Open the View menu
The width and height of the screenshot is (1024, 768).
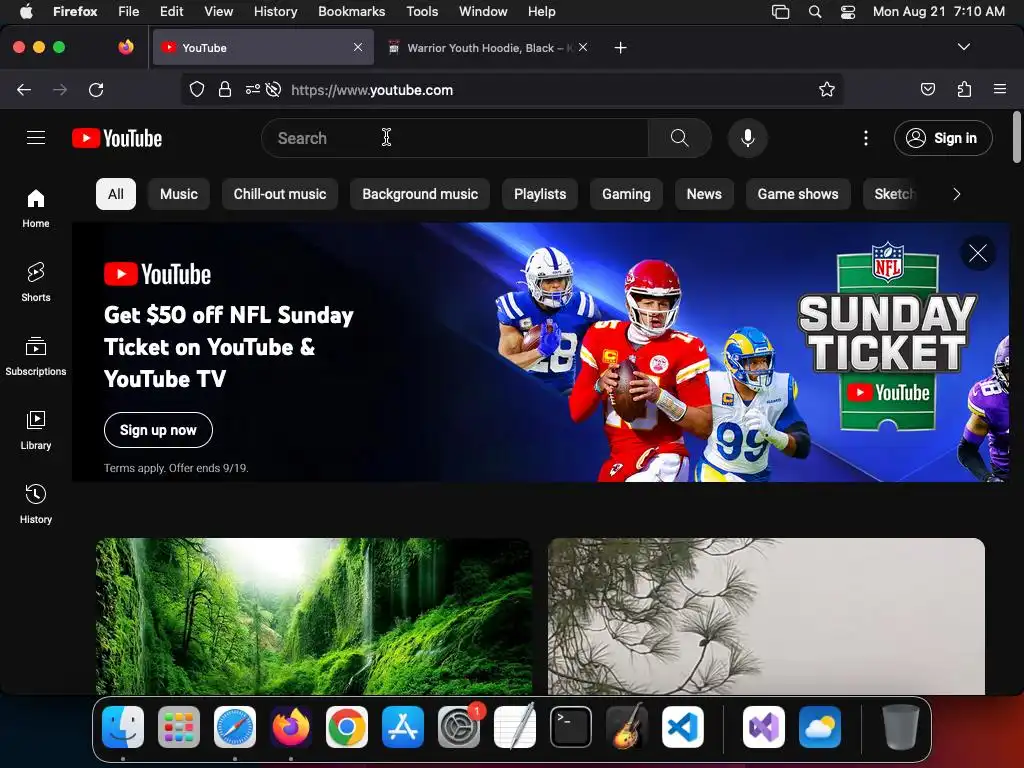coord(218,12)
